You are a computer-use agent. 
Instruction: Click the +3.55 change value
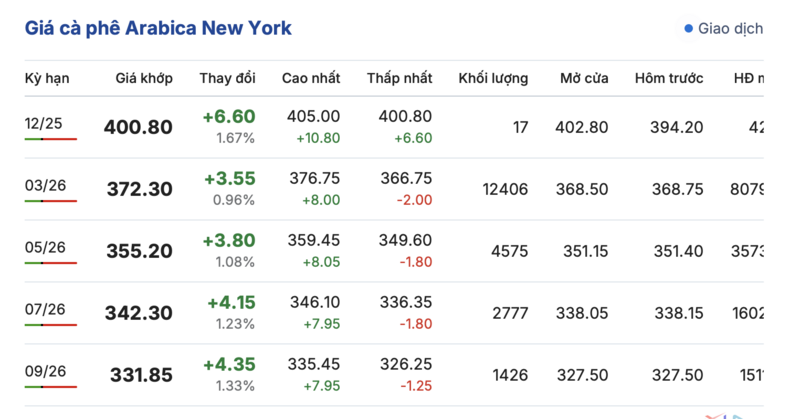[x=229, y=178]
